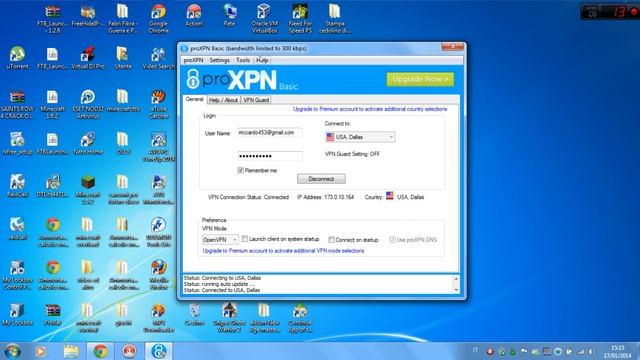Select the Mozilla Firefox desktop icon

coord(158,274)
